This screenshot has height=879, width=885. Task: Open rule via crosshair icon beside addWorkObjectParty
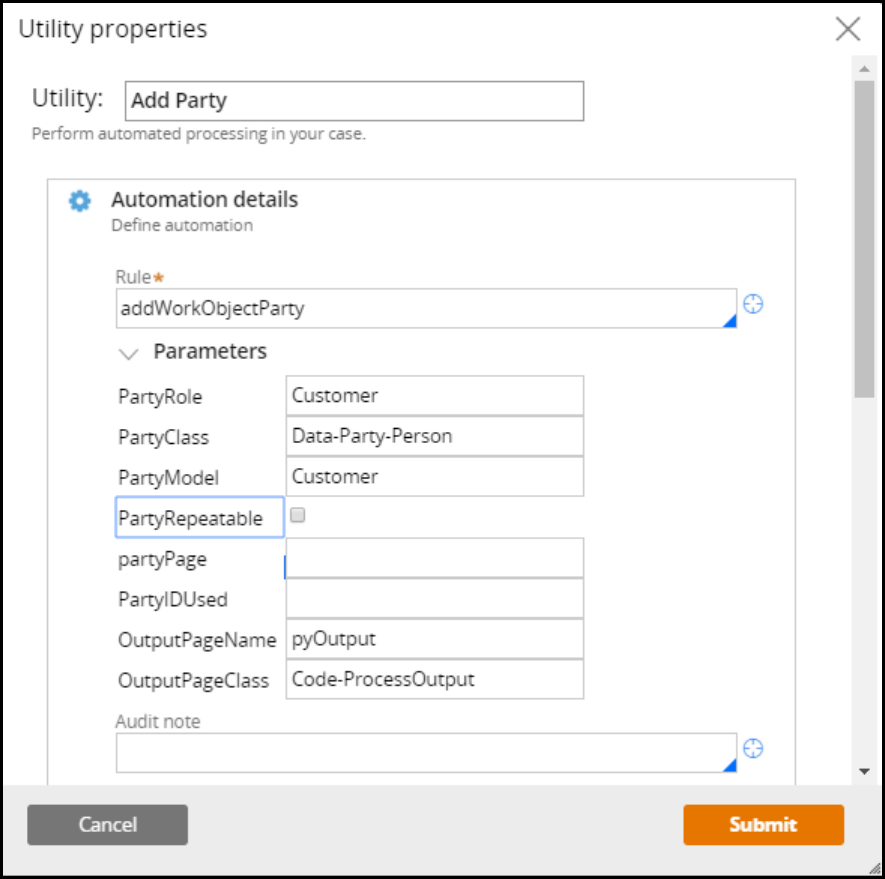coord(754,304)
